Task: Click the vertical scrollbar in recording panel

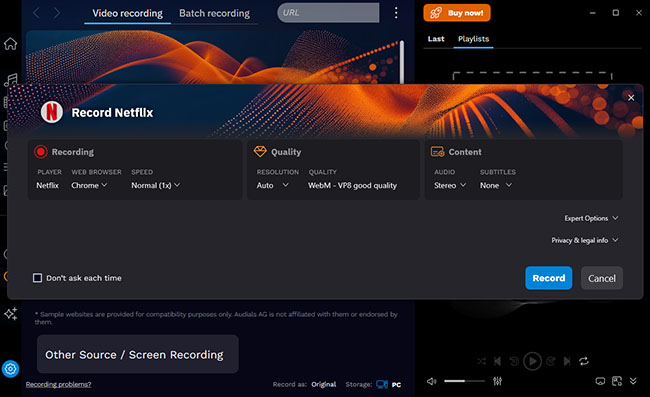Action: coord(402,62)
